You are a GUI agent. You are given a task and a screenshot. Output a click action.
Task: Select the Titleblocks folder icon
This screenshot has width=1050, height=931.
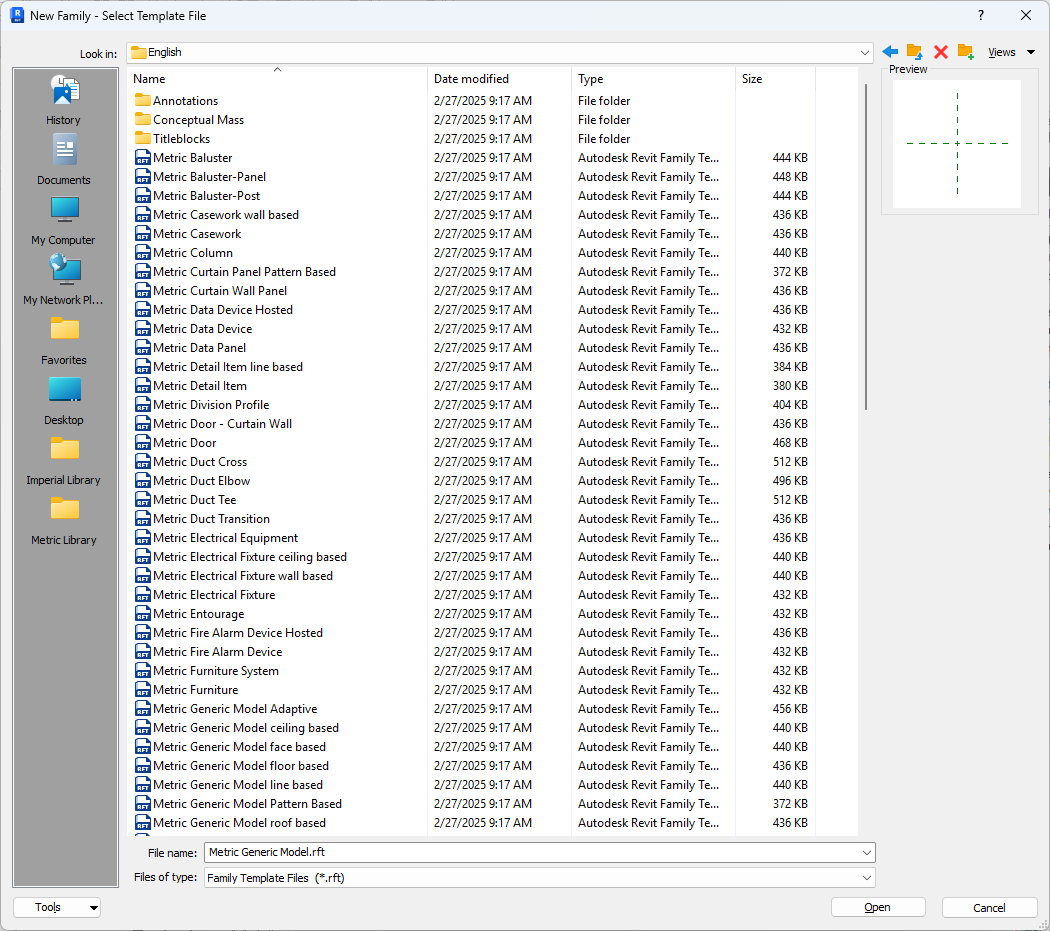coord(143,139)
